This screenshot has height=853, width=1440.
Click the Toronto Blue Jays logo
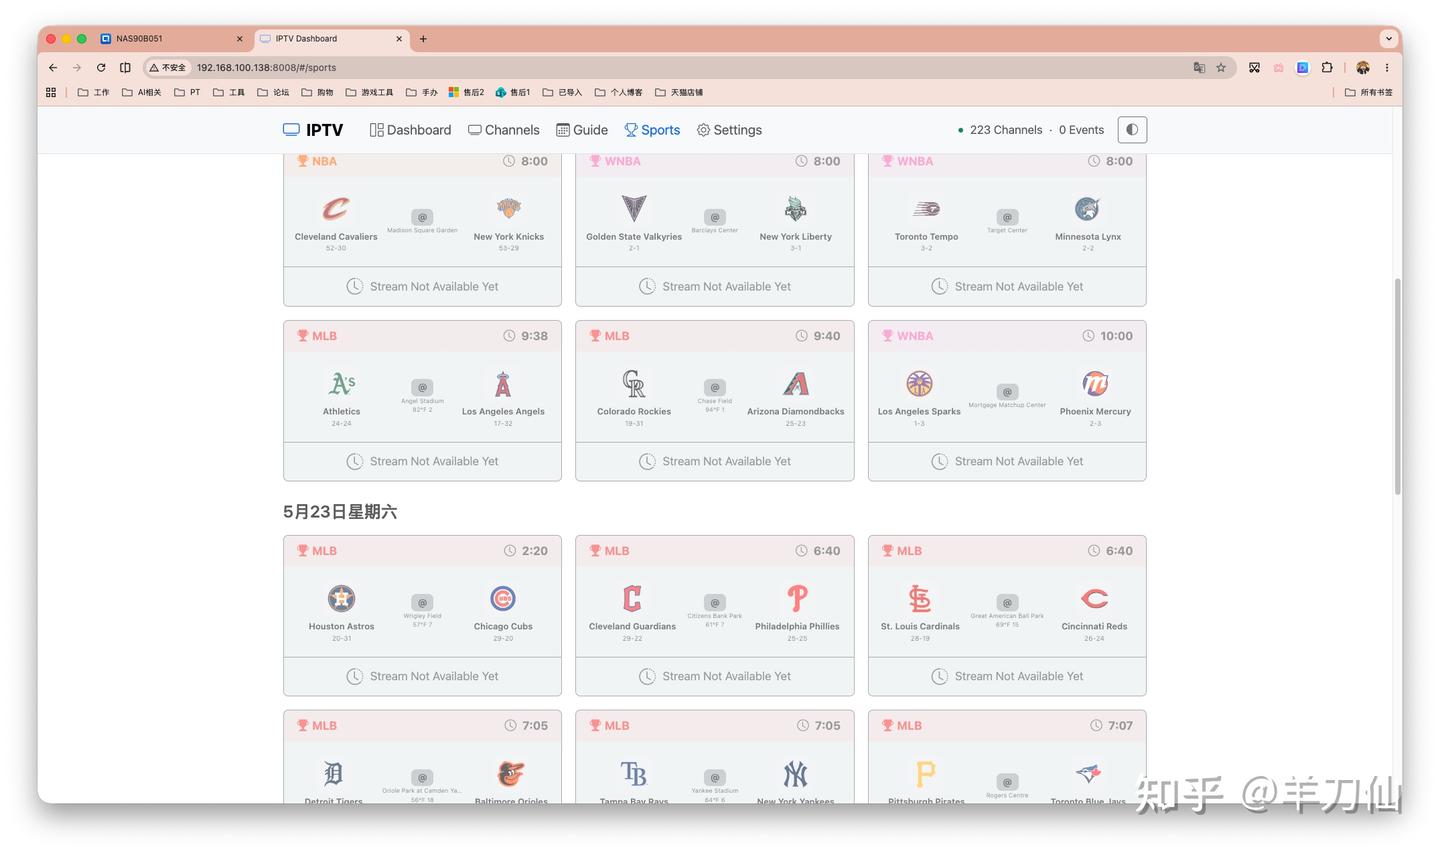(x=1088, y=773)
